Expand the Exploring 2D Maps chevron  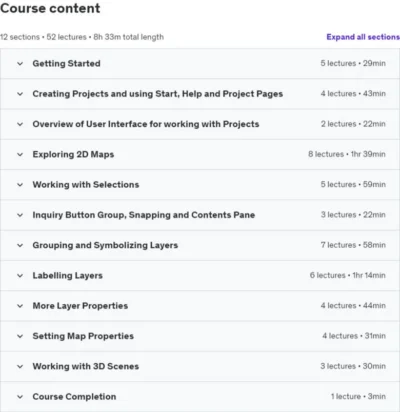click(x=20, y=154)
